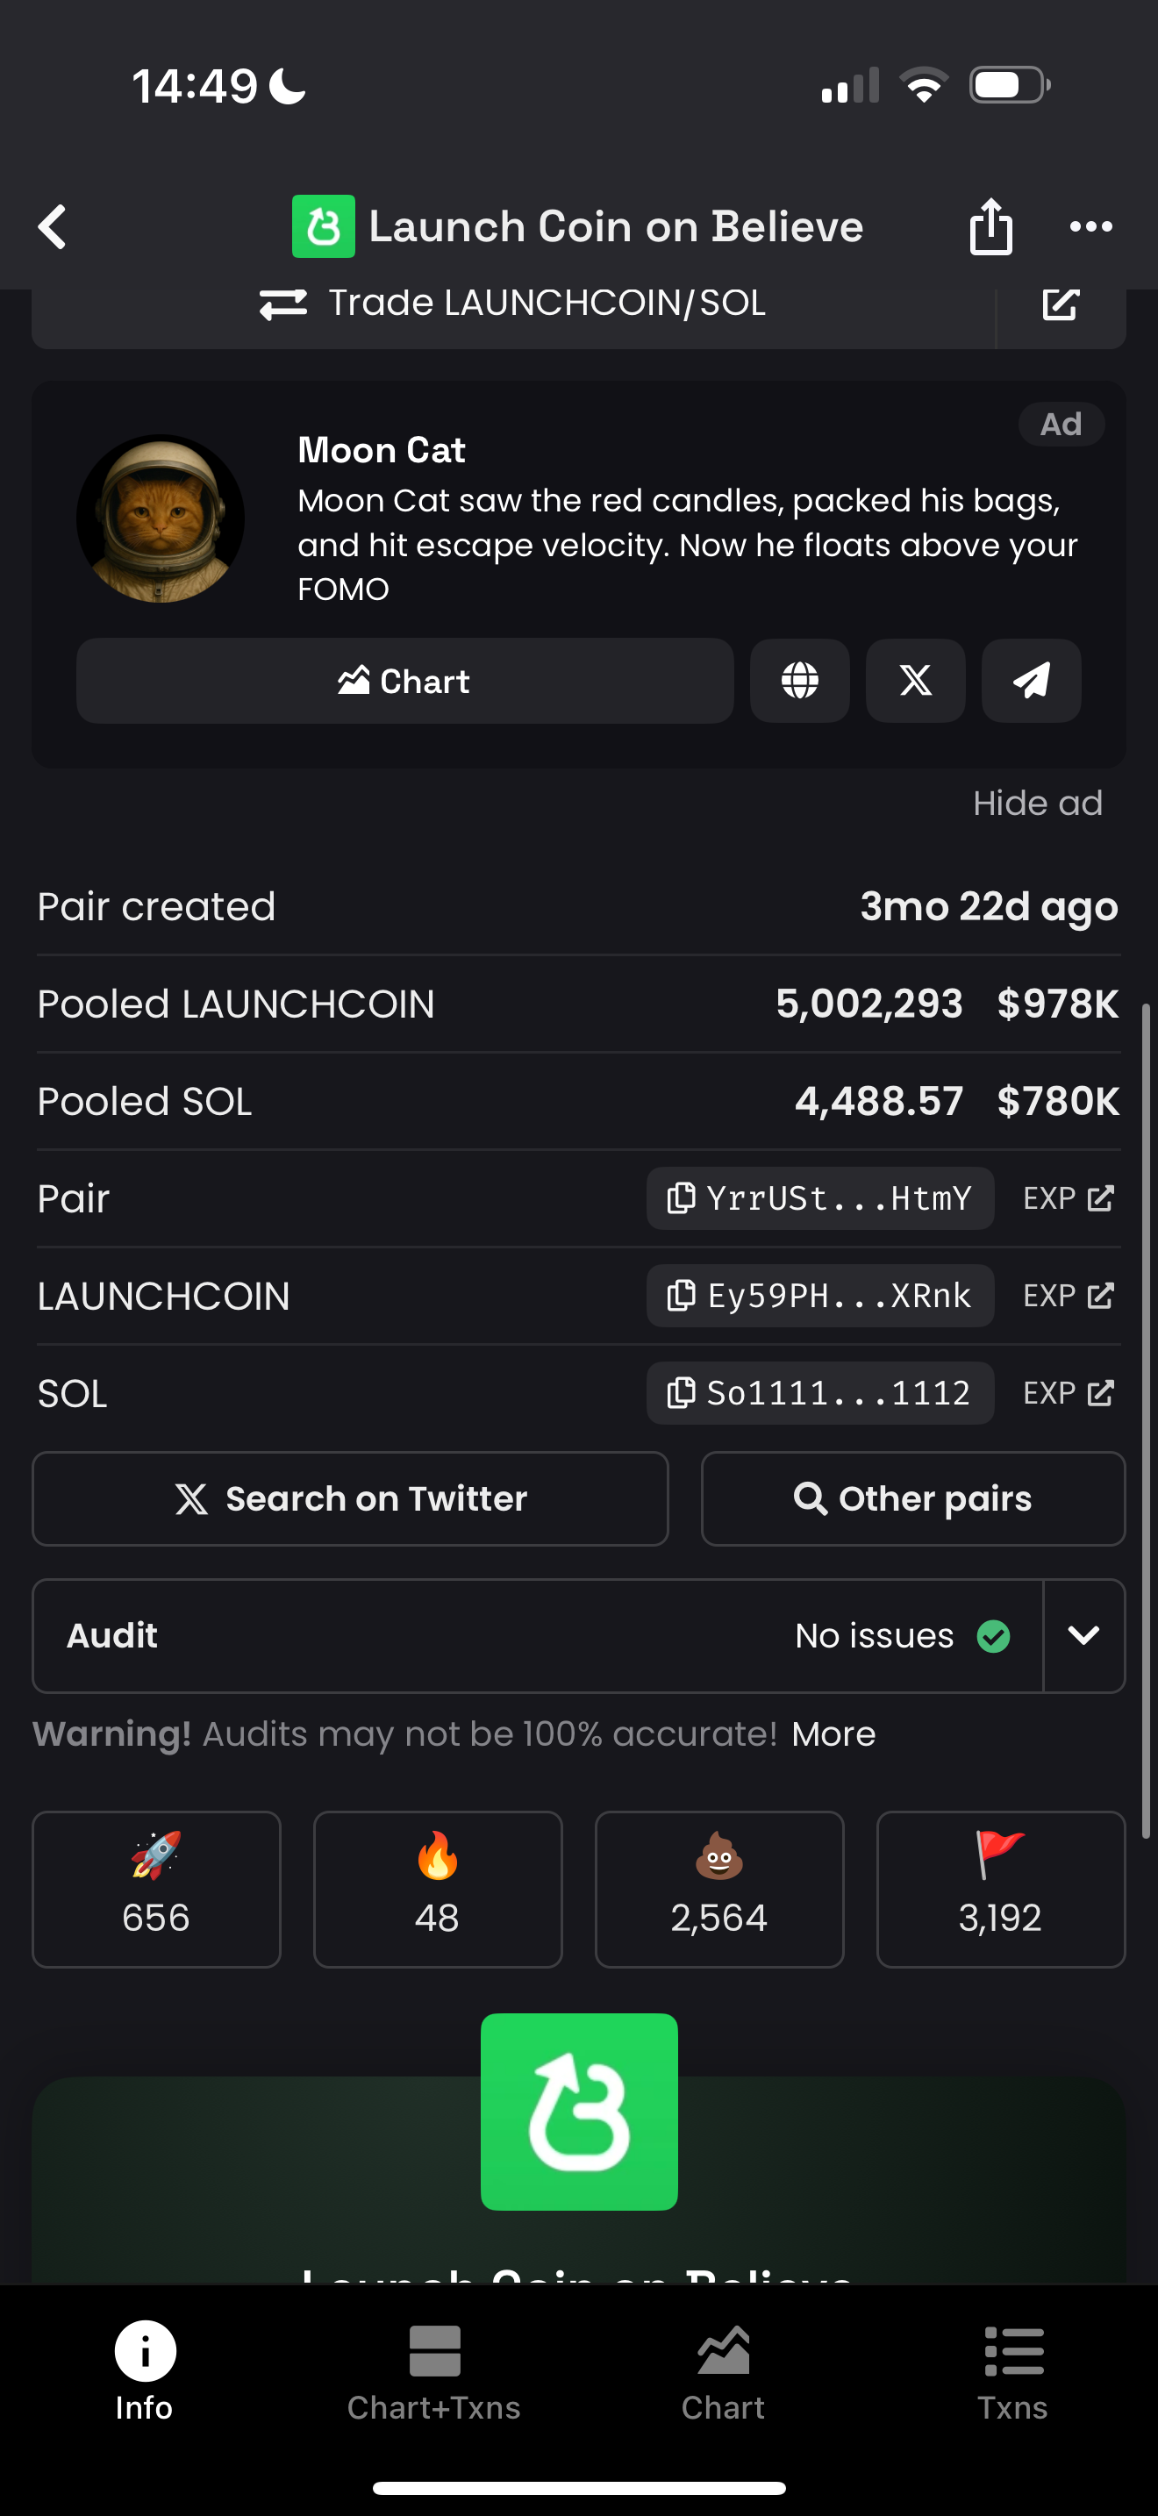Image resolution: width=1158 pixels, height=2516 pixels.
Task: Open SOL address in explorer EXP
Action: click(x=1068, y=1393)
